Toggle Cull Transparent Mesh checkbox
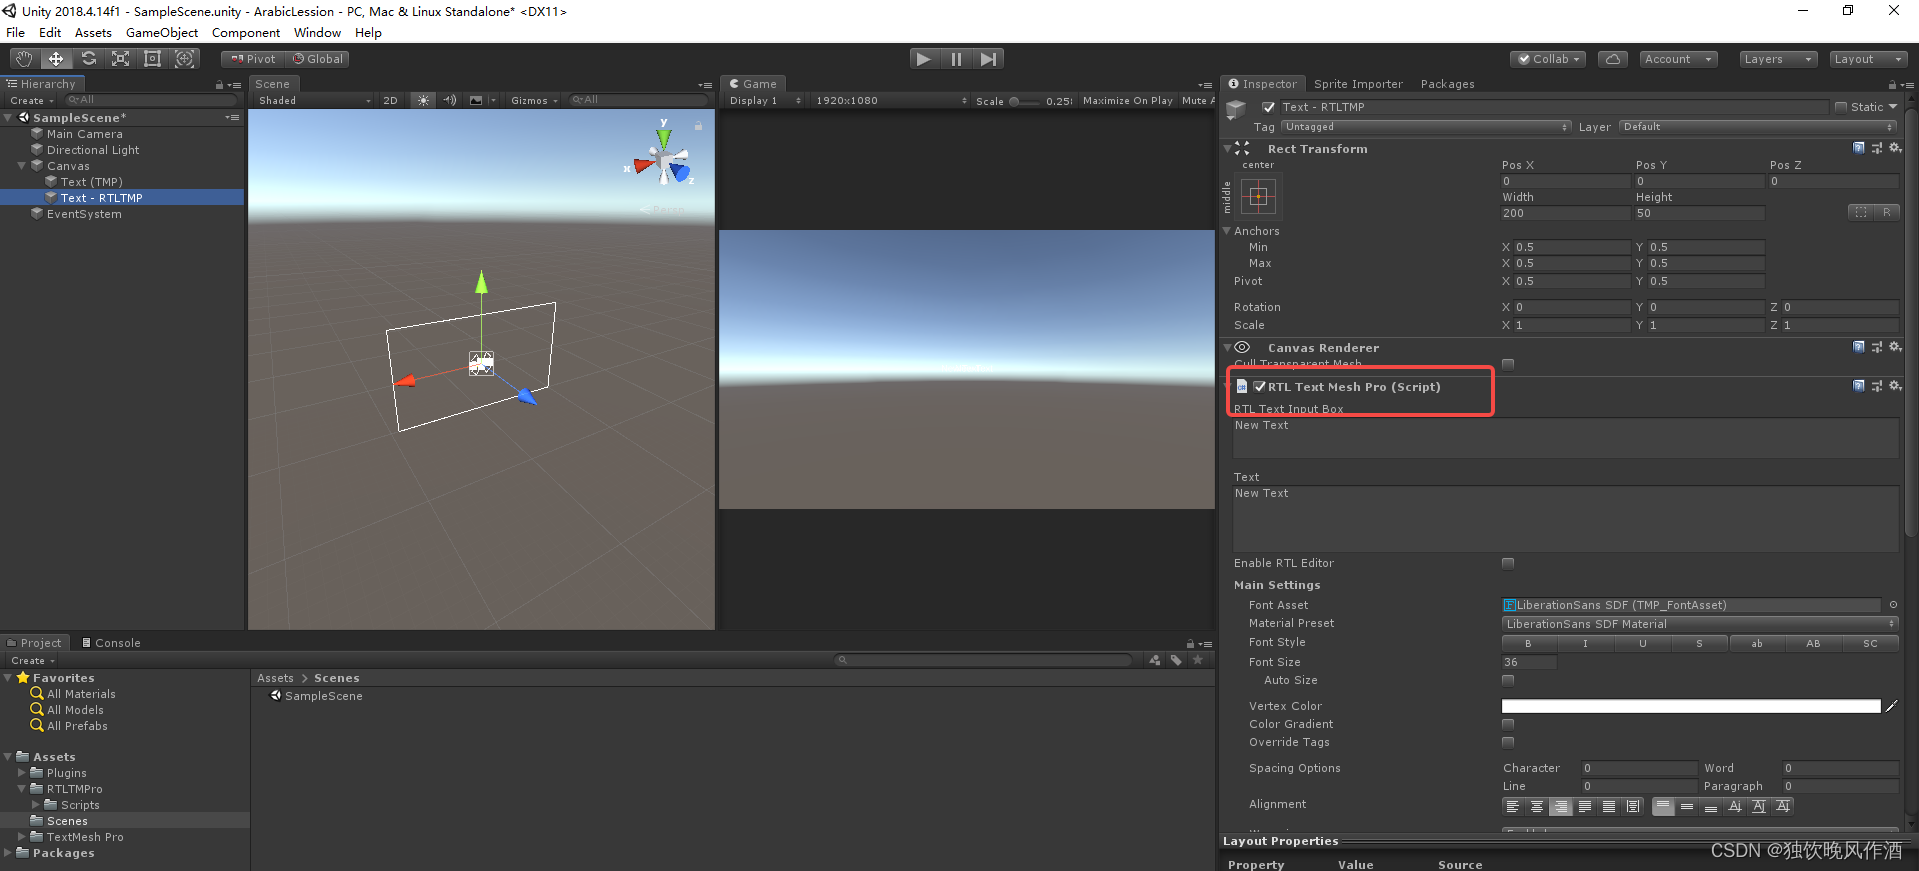 pyautogui.click(x=1508, y=364)
